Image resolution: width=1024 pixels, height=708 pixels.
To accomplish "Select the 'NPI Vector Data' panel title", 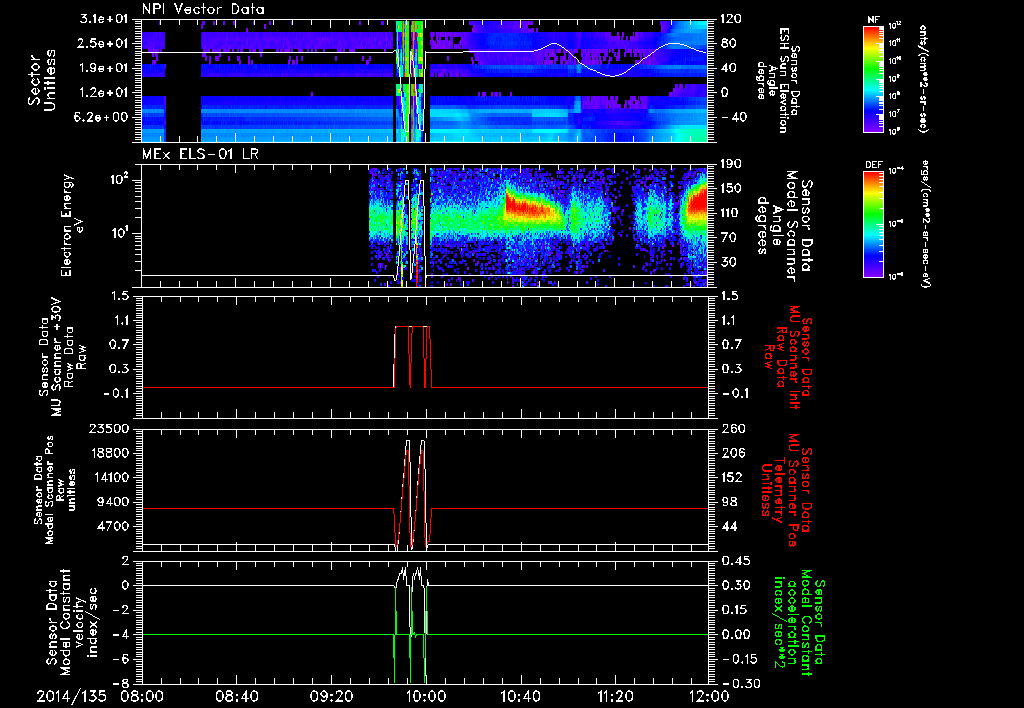I will [x=204, y=9].
